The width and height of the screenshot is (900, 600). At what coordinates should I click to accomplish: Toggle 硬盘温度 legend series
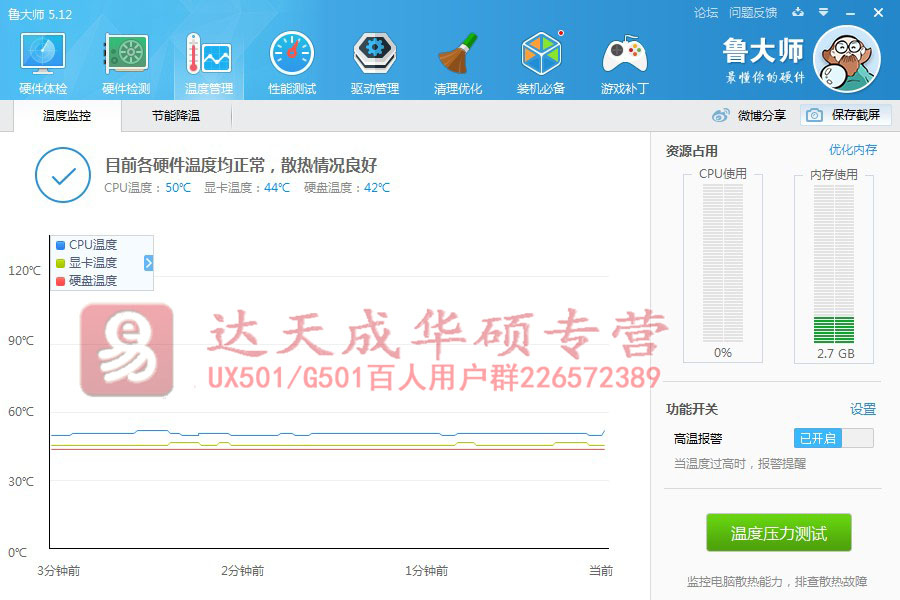(87, 281)
